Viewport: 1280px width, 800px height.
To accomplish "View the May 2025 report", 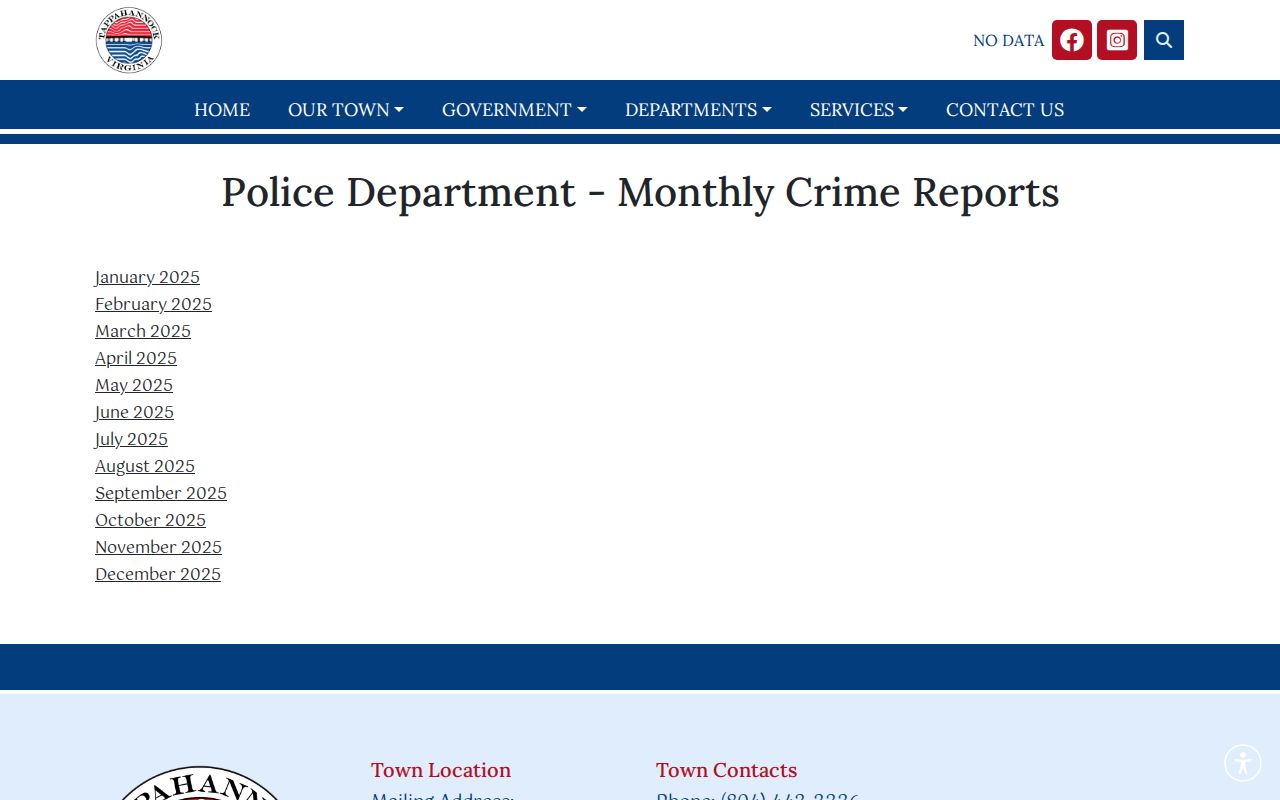I will click(x=134, y=385).
